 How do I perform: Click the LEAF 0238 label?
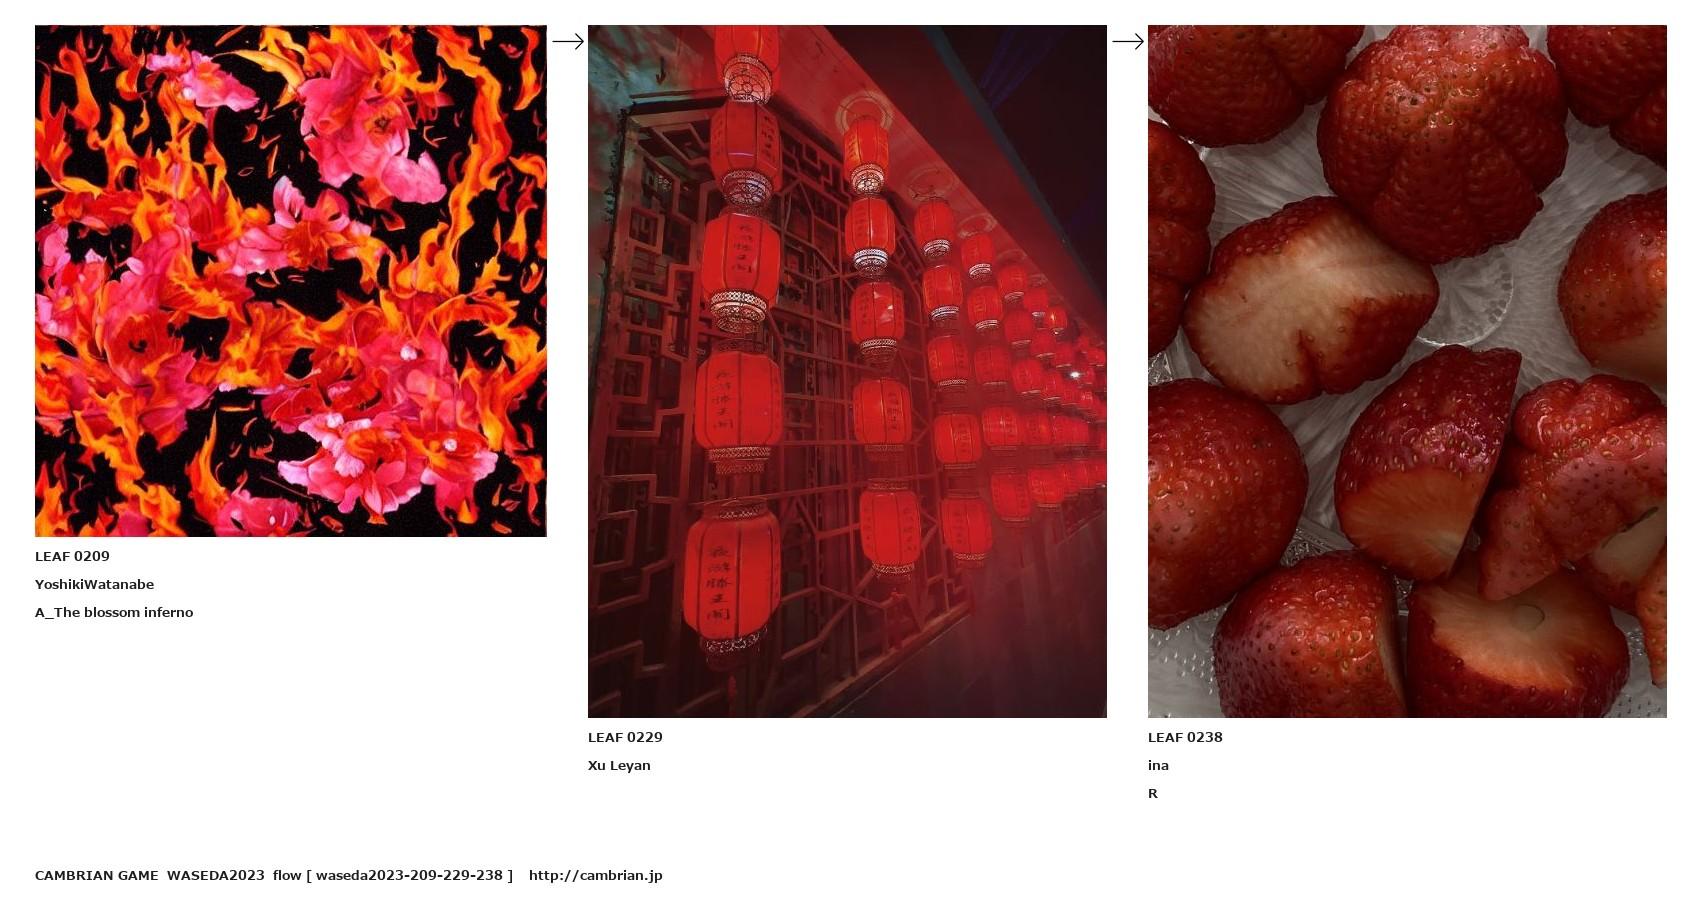1185,737
